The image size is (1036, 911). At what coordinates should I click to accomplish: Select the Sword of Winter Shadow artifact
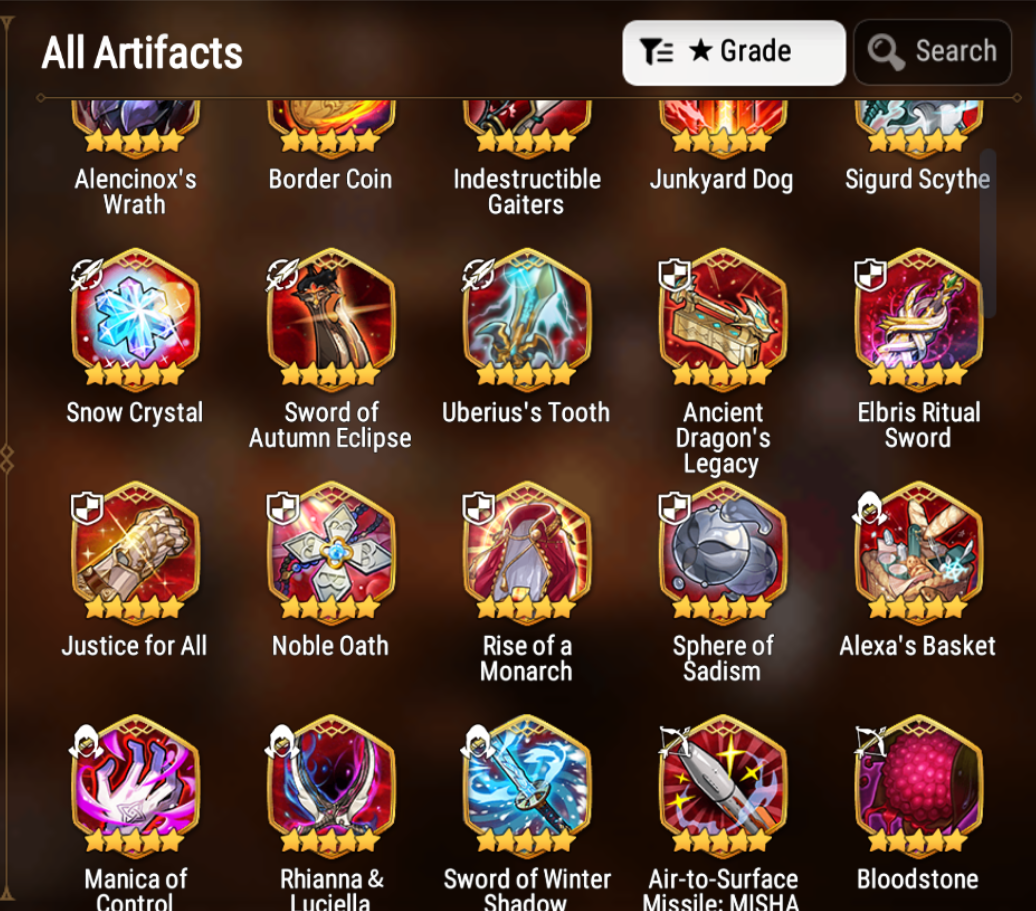pos(526,783)
